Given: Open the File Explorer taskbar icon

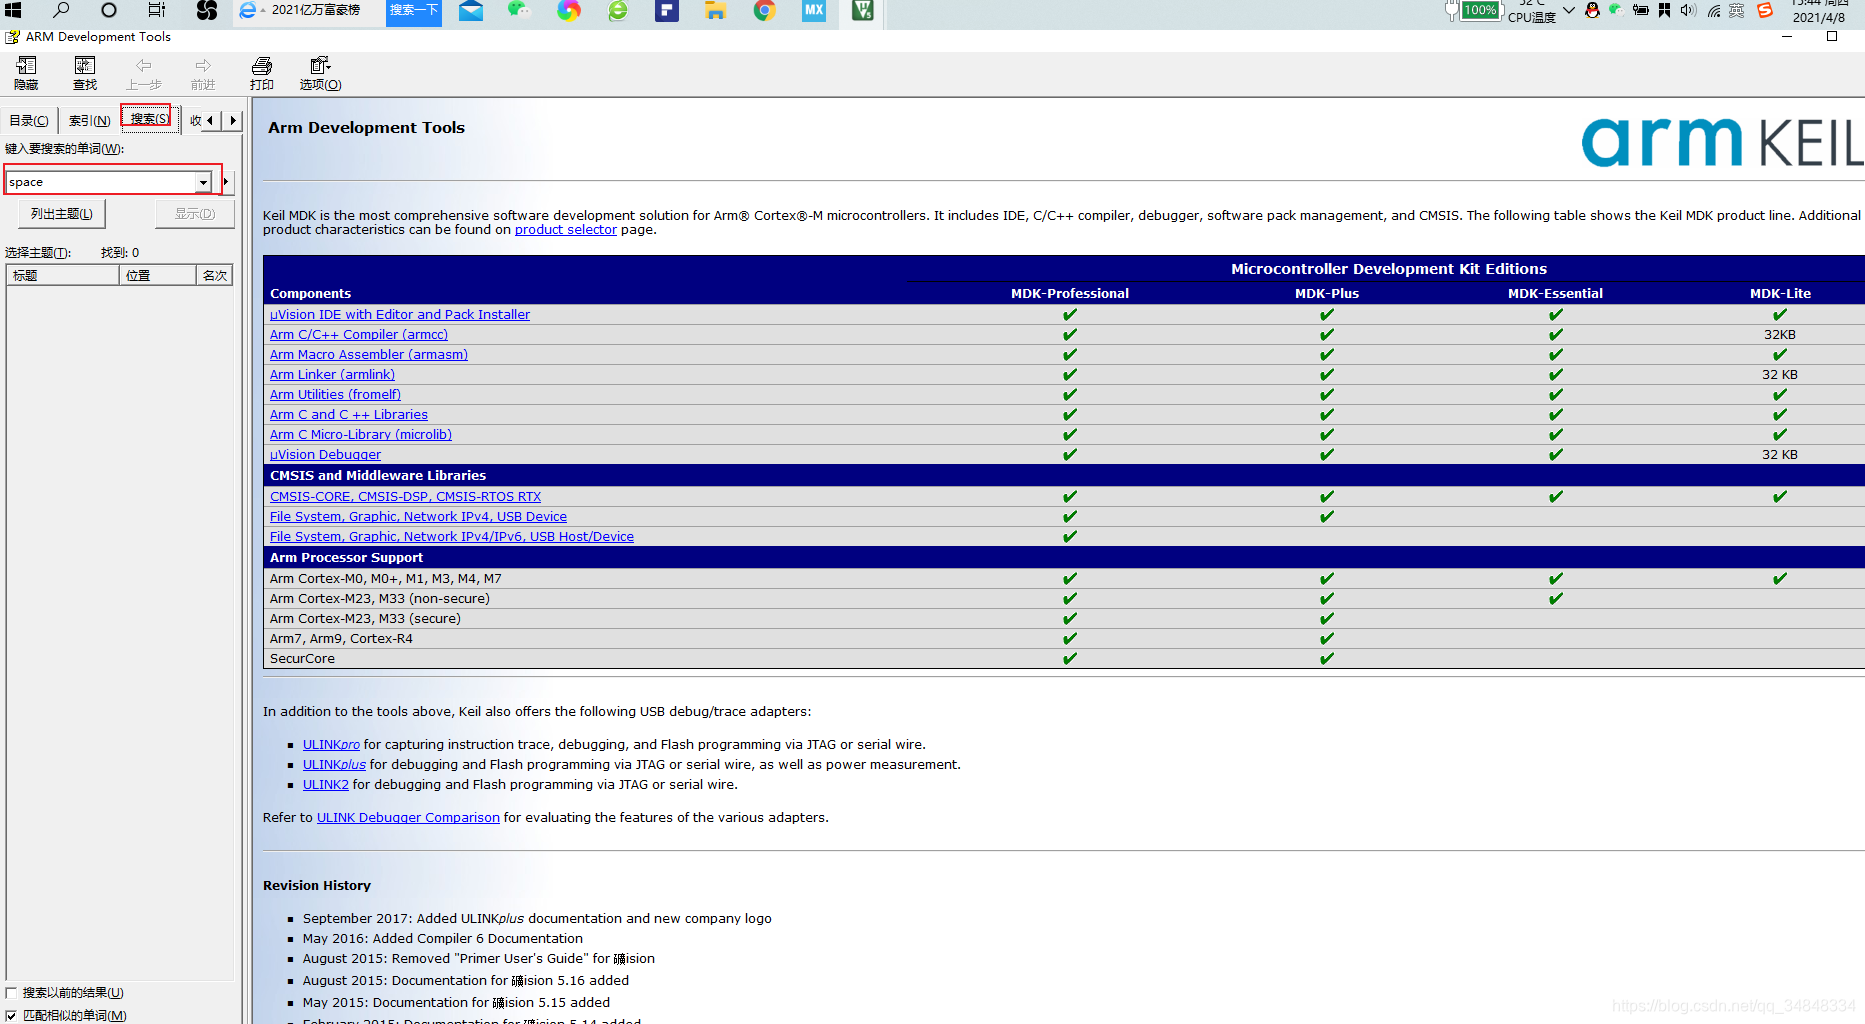Looking at the screenshot, I should 715,10.
